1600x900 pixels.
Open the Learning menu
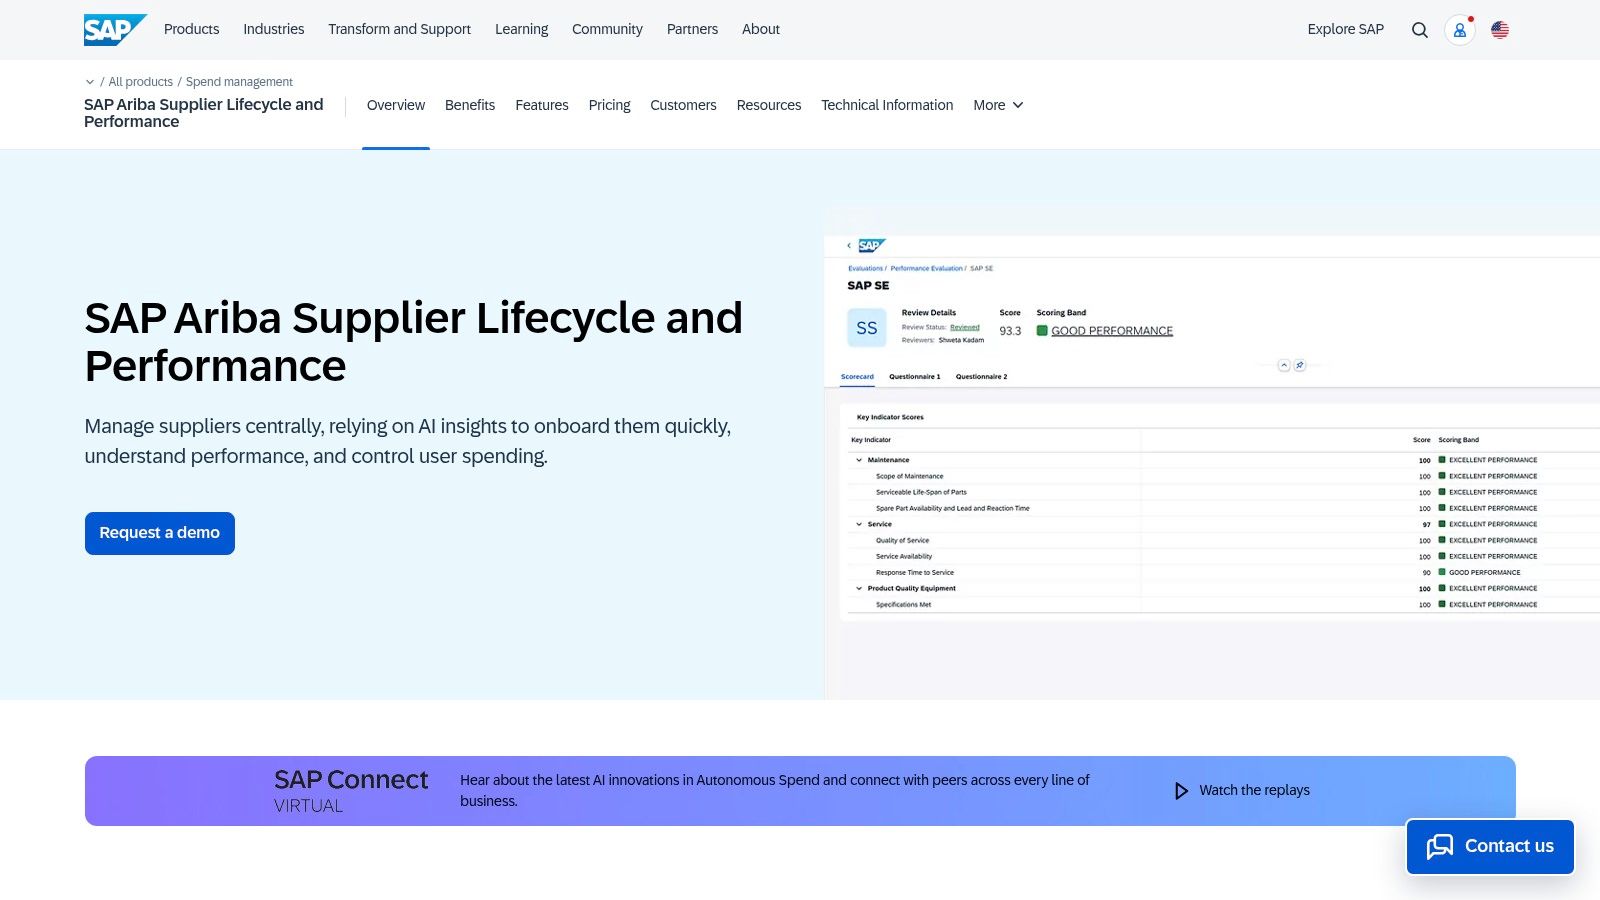coord(521,29)
